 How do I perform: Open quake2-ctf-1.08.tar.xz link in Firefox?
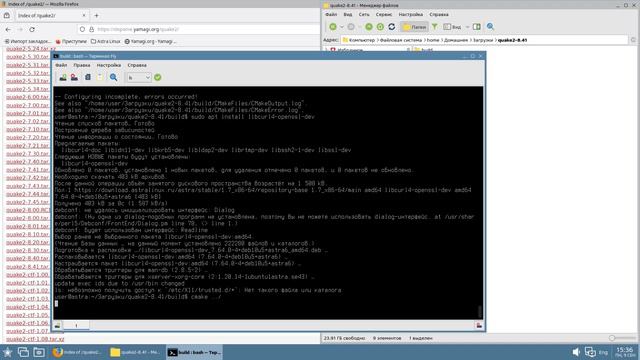pos(35,339)
